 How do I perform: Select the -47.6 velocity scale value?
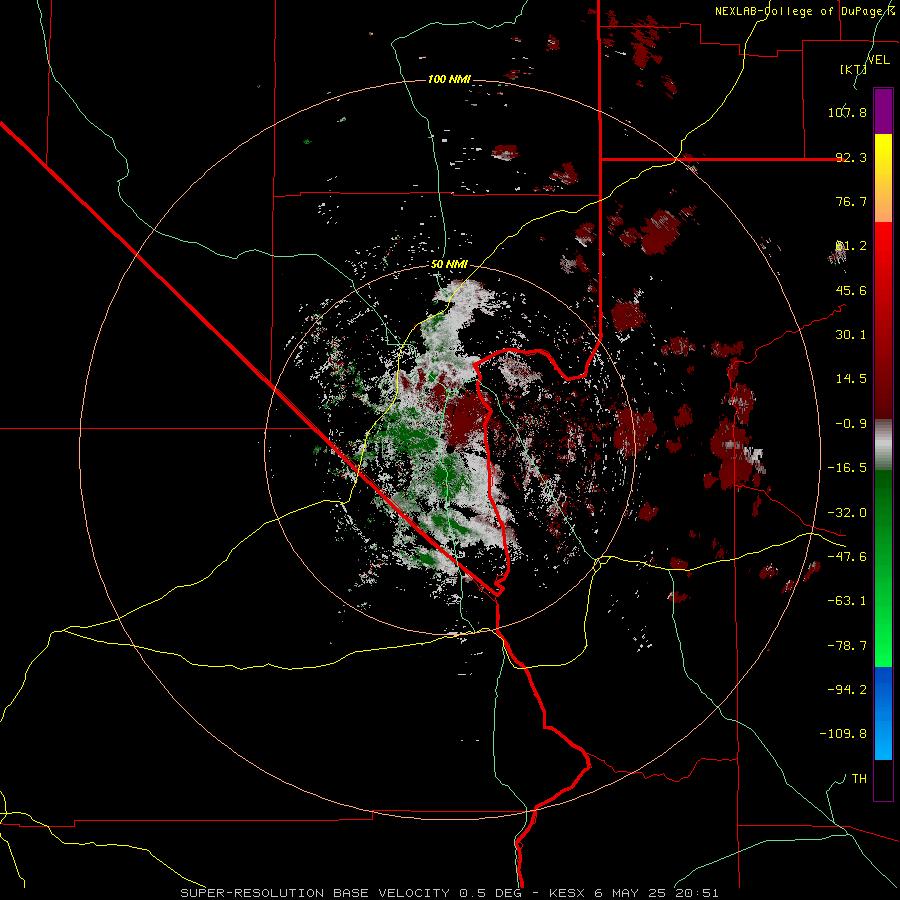pos(847,557)
